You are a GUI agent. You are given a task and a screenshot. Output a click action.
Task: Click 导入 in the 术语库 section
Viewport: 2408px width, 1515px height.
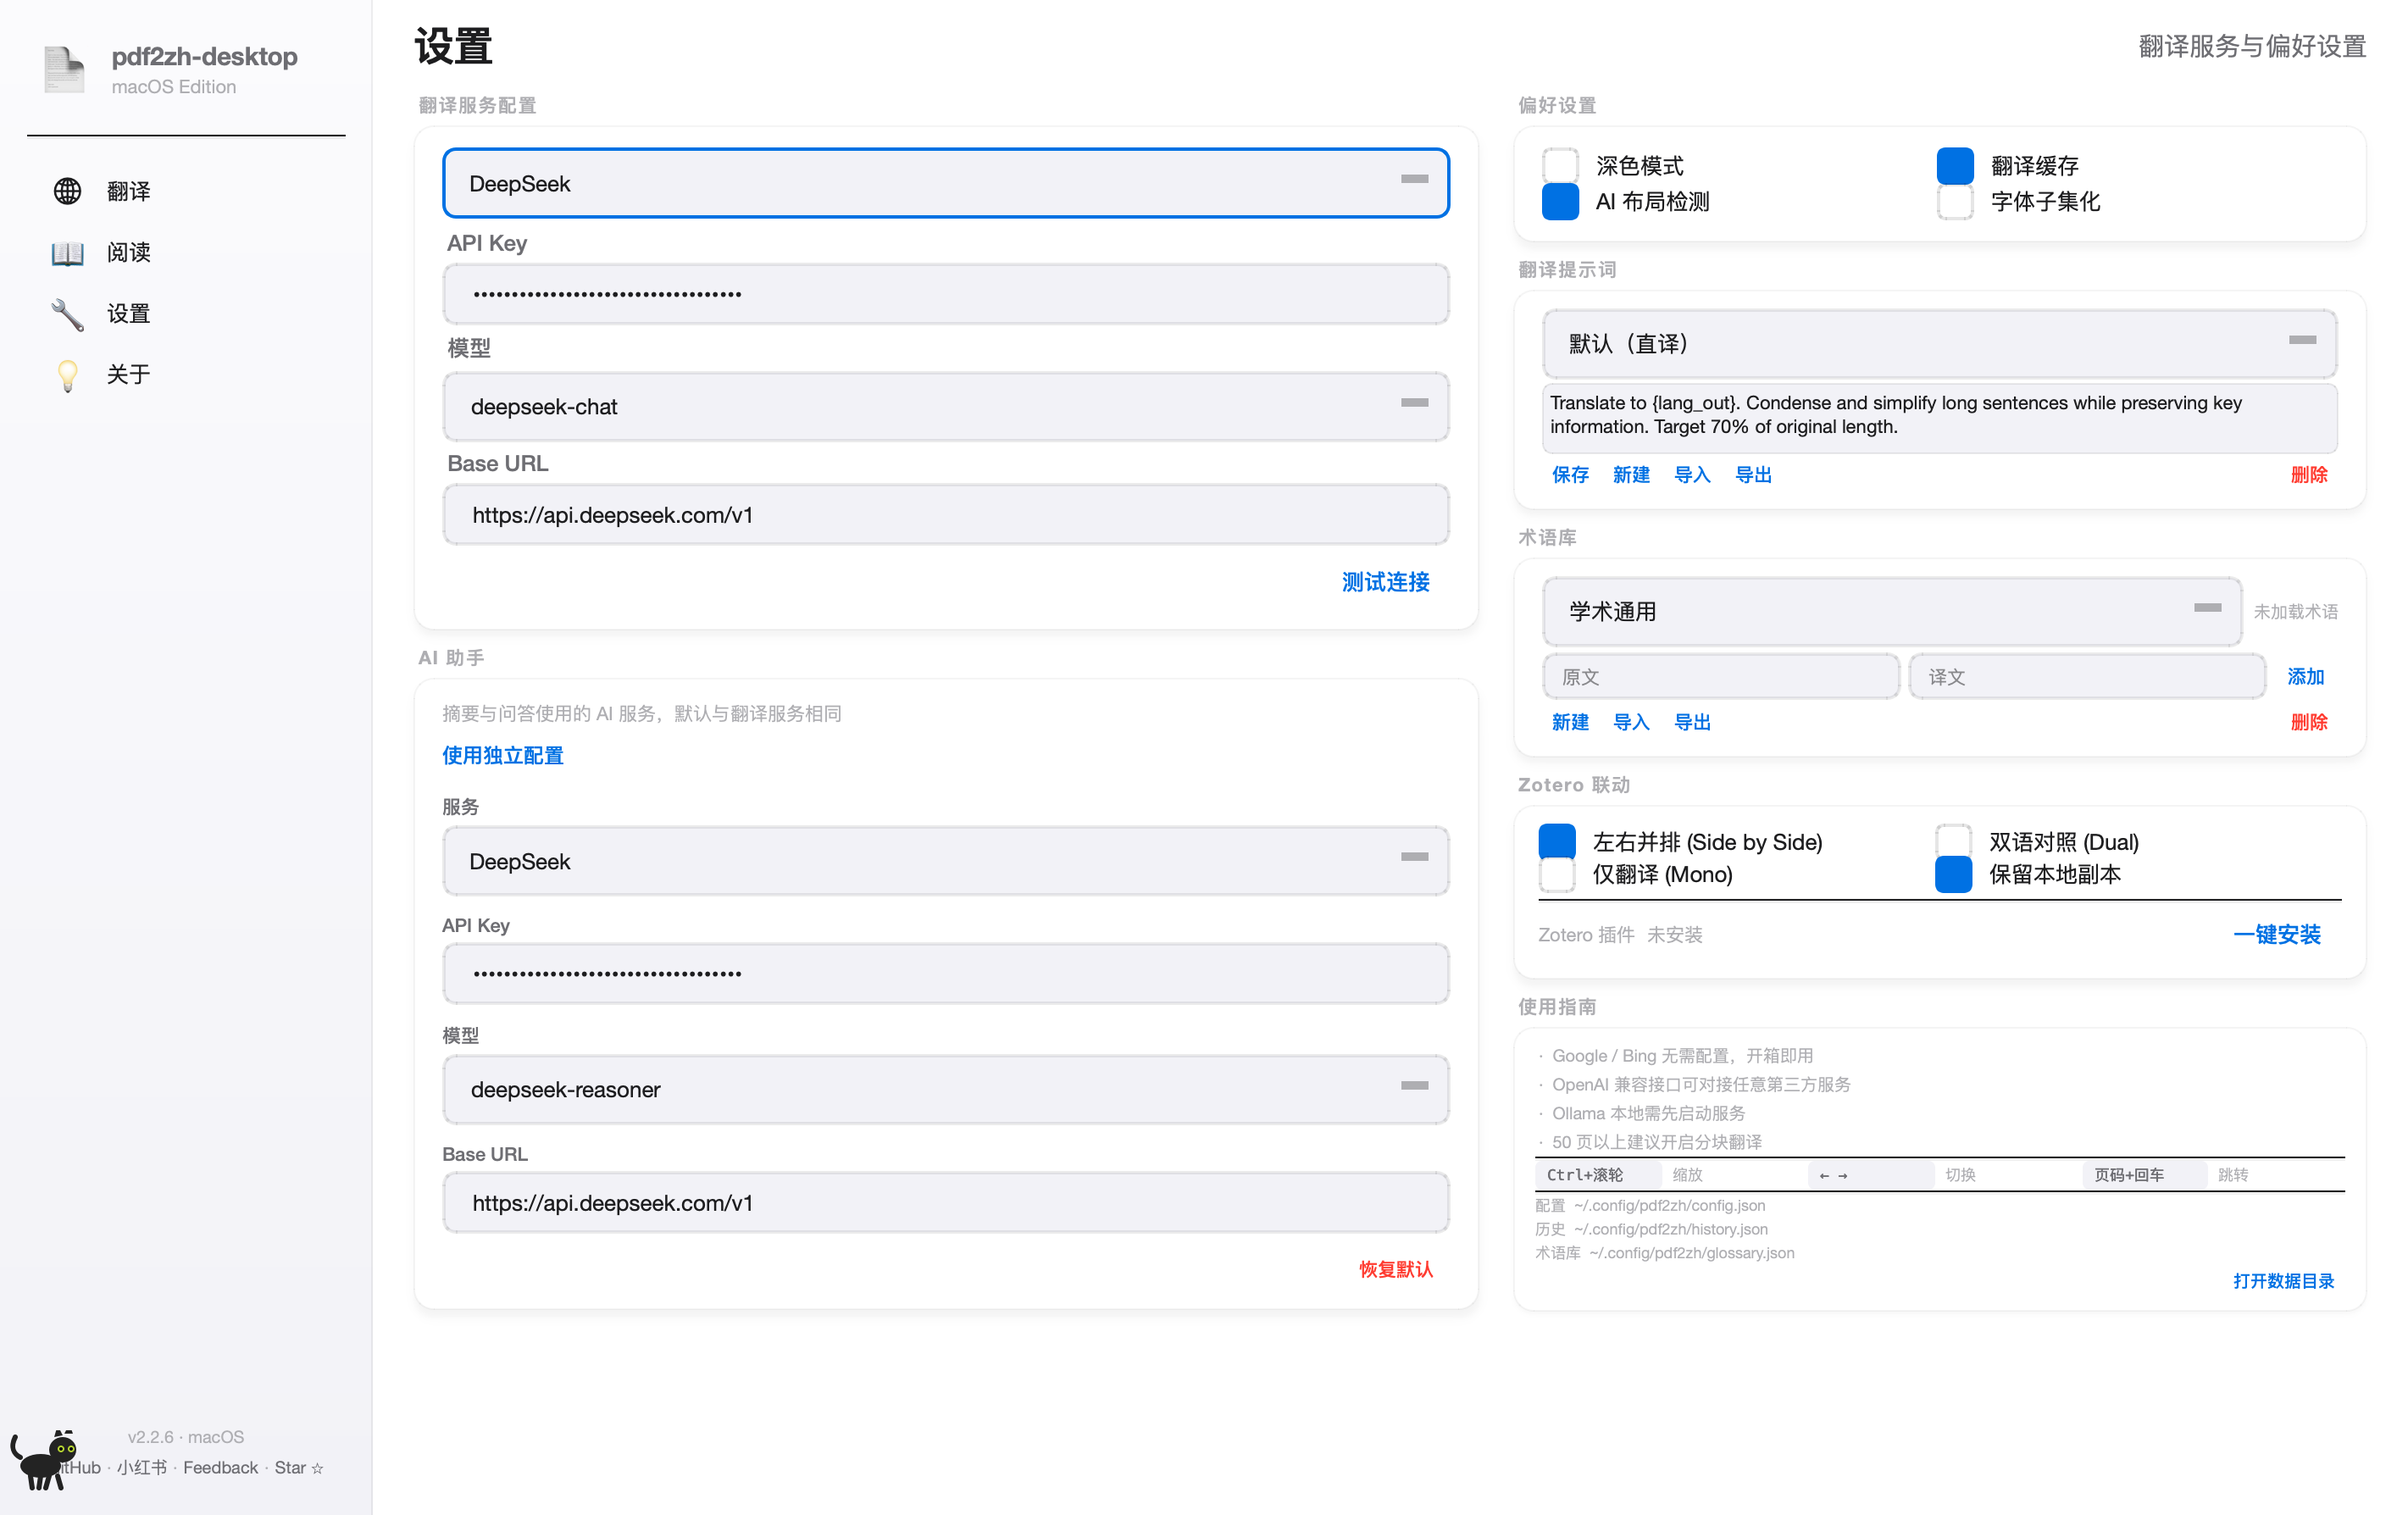(x=1631, y=722)
